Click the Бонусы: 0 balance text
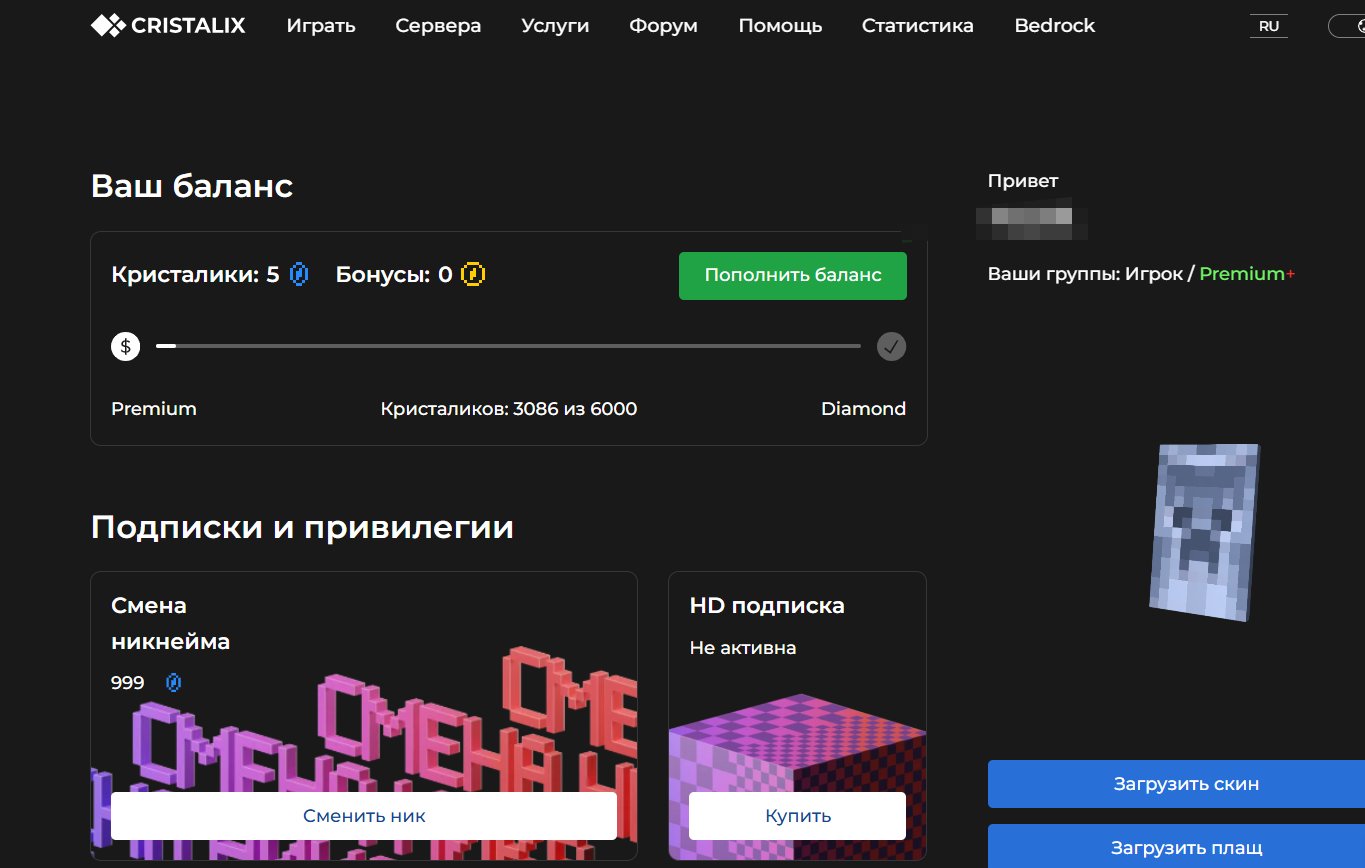The image size is (1365, 868). [x=394, y=275]
